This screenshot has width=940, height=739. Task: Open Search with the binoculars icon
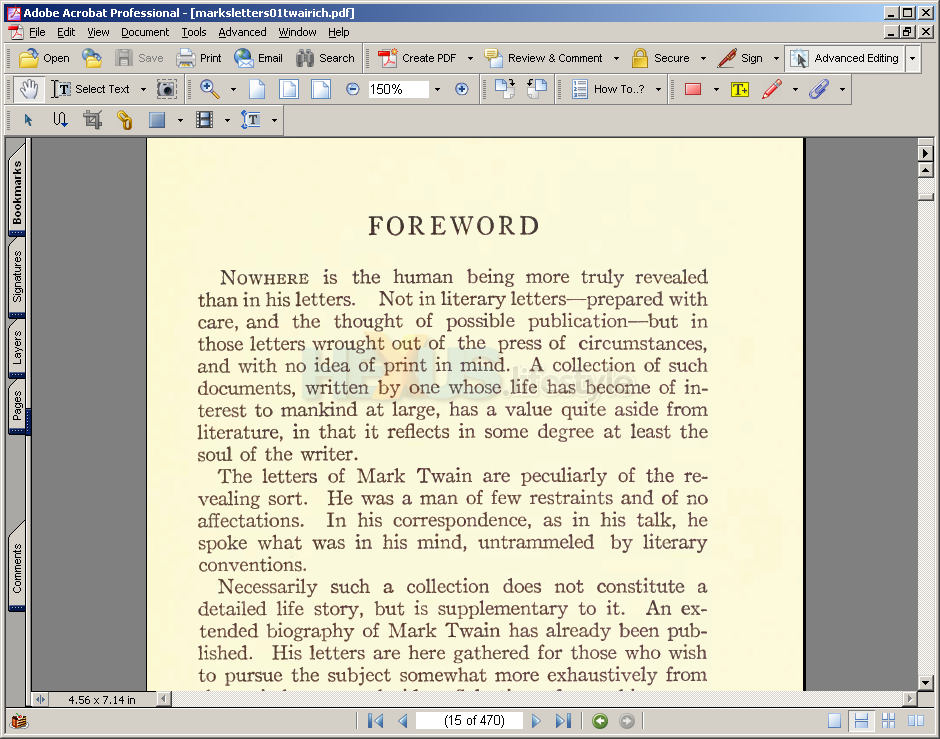(x=325, y=58)
